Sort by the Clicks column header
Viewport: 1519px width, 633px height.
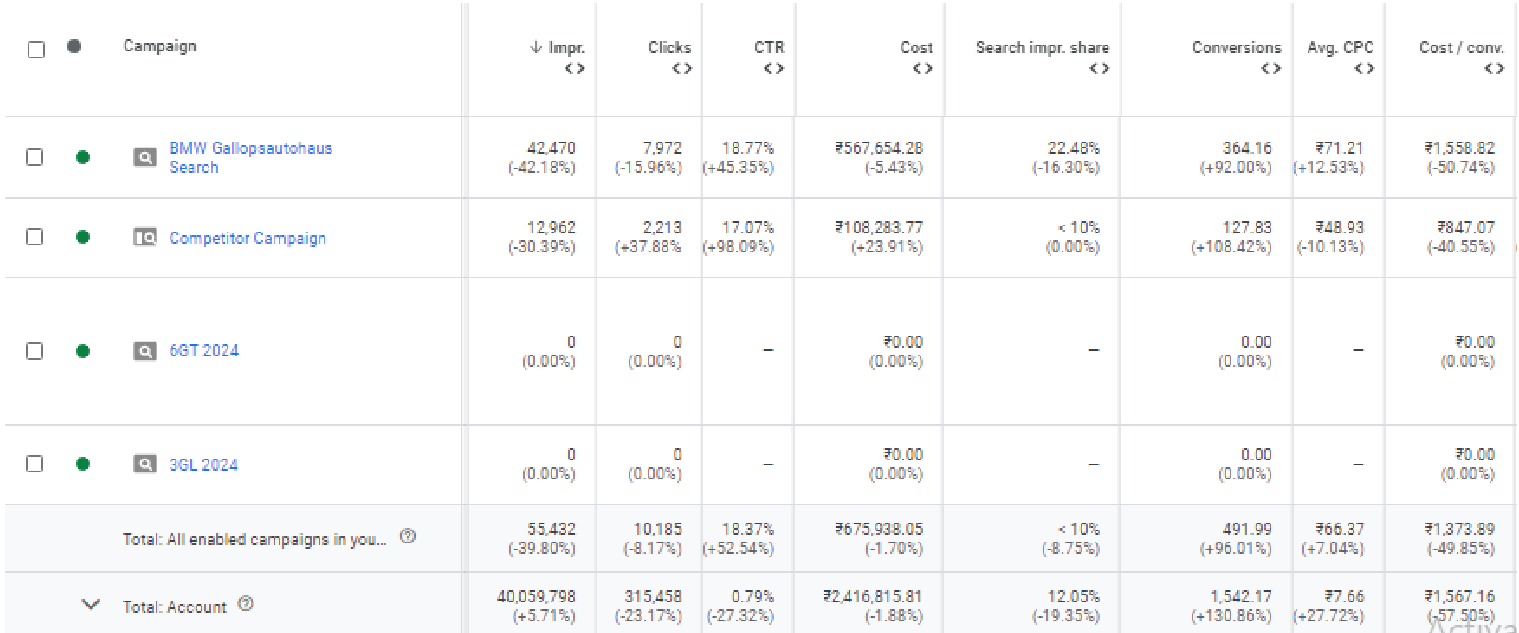669,47
